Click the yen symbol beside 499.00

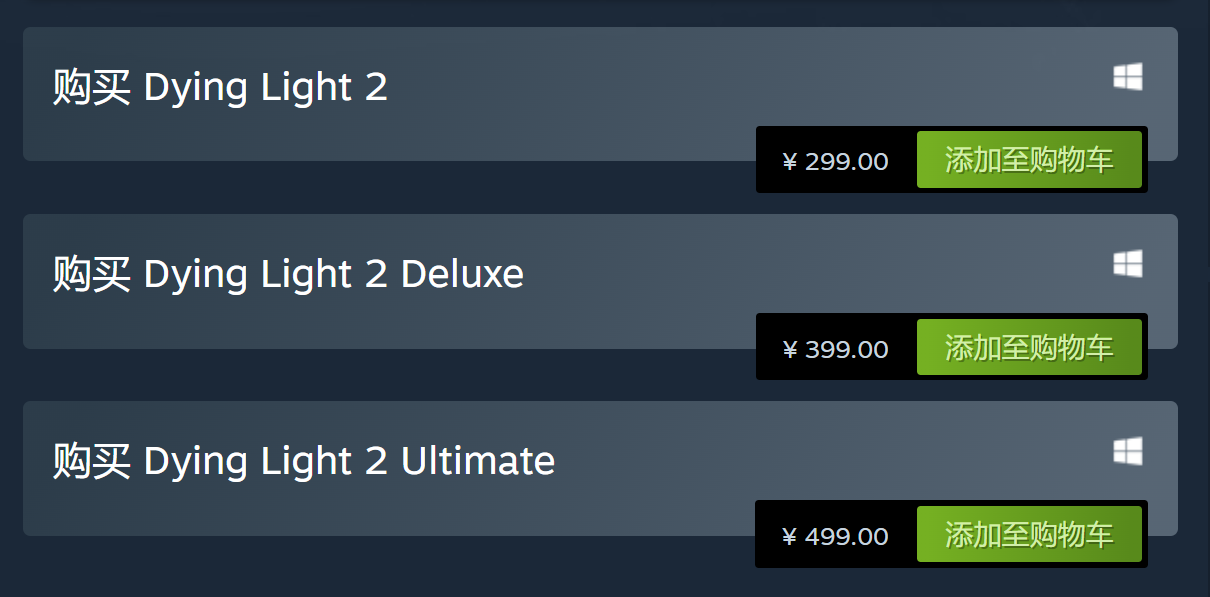789,536
